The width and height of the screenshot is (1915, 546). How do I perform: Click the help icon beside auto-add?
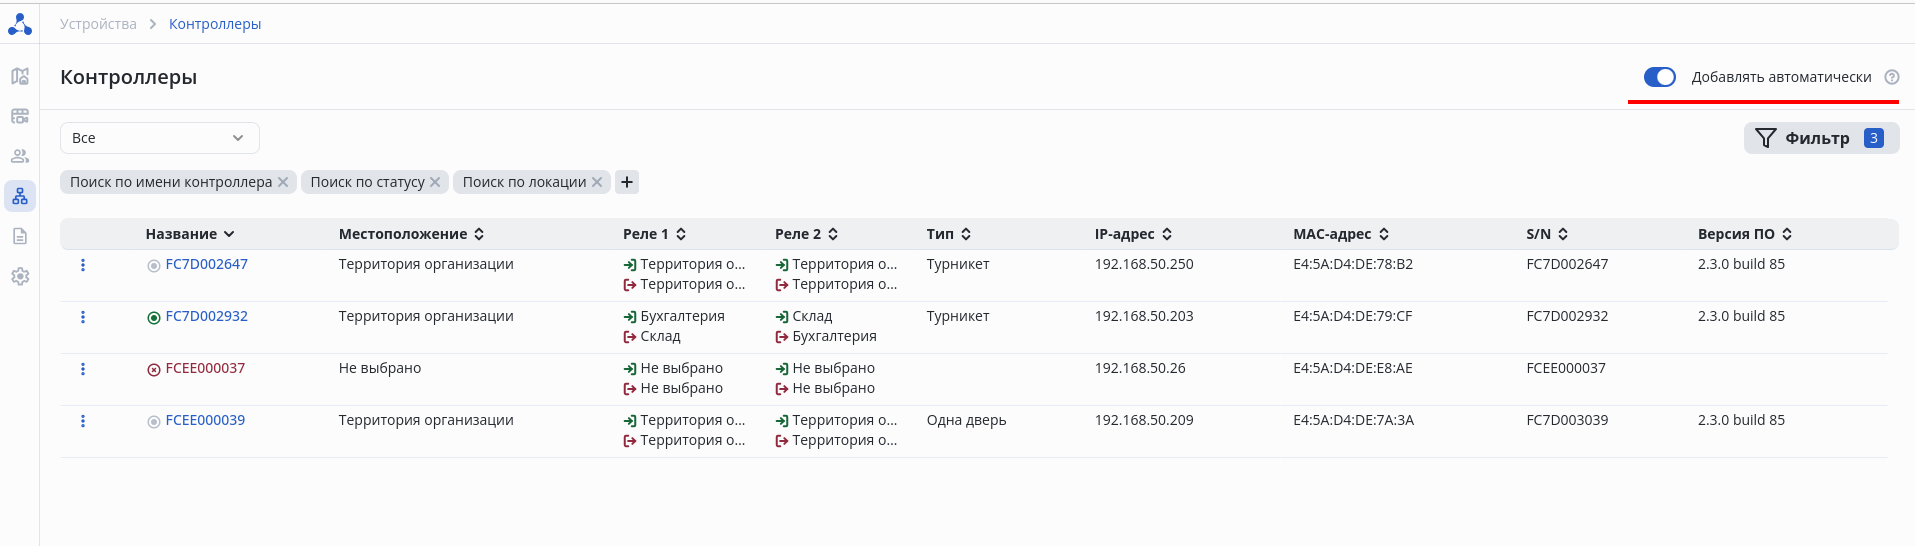tap(1891, 77)
